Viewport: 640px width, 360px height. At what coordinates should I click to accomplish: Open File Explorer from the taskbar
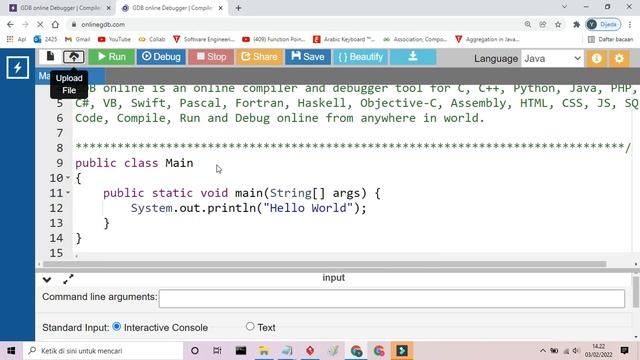[x=264, y=351]
